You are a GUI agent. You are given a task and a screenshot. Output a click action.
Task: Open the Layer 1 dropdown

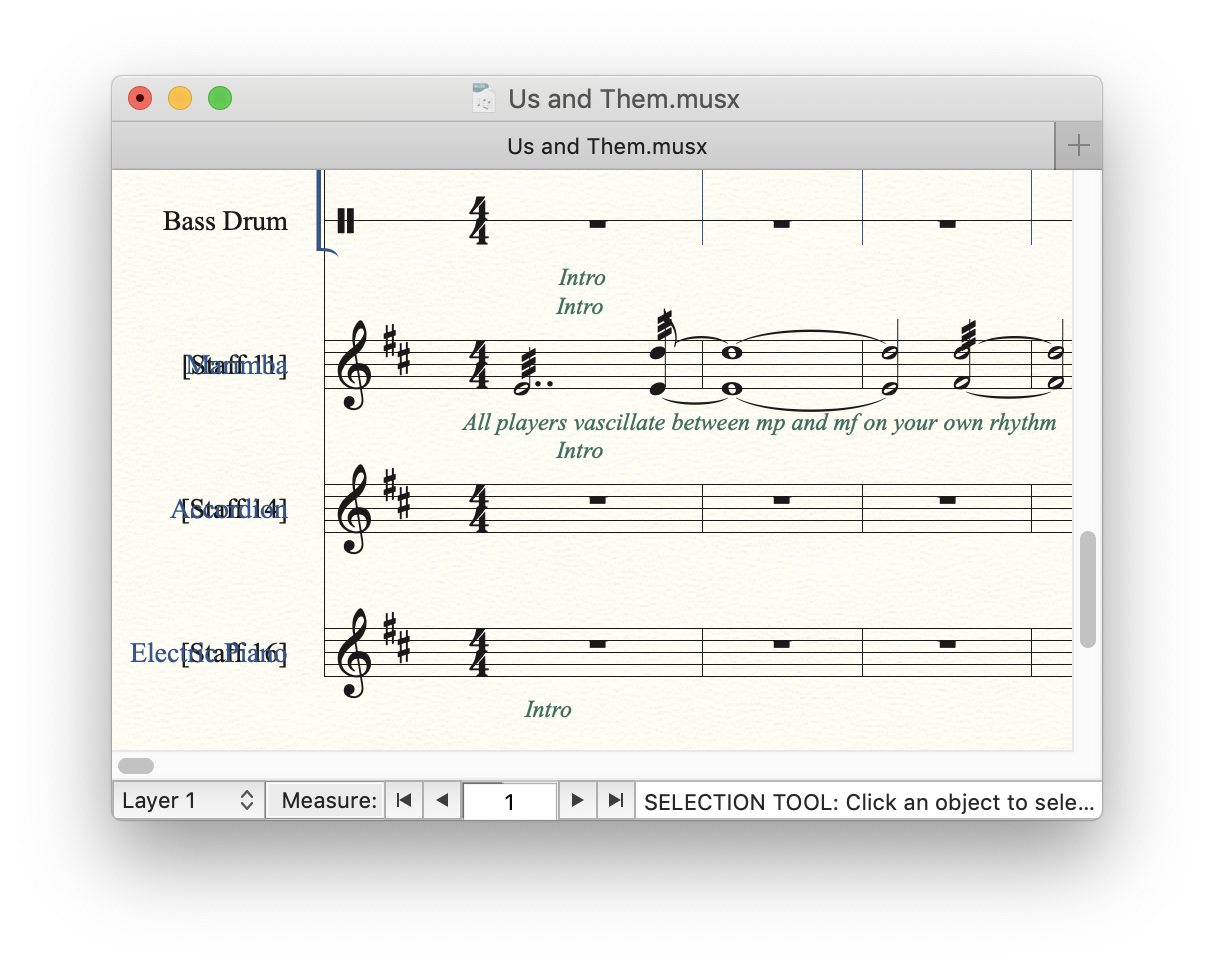[188, 801]
